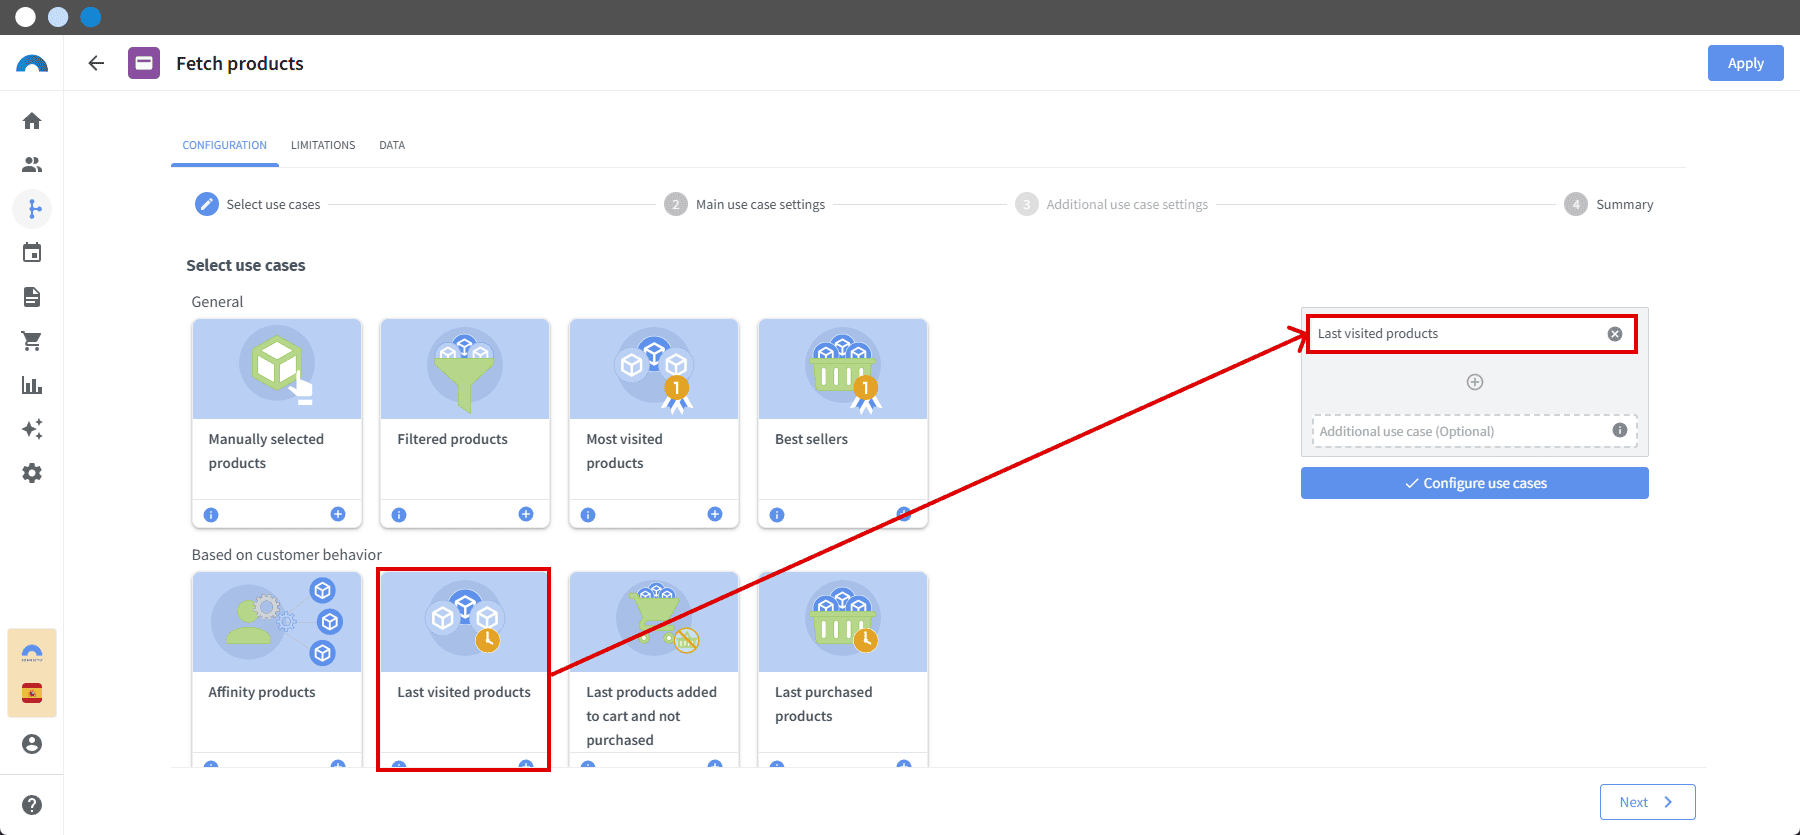Open the Analytics bar chart icon
Viewport: 1800px width, 835px height.
coord(32,385)
